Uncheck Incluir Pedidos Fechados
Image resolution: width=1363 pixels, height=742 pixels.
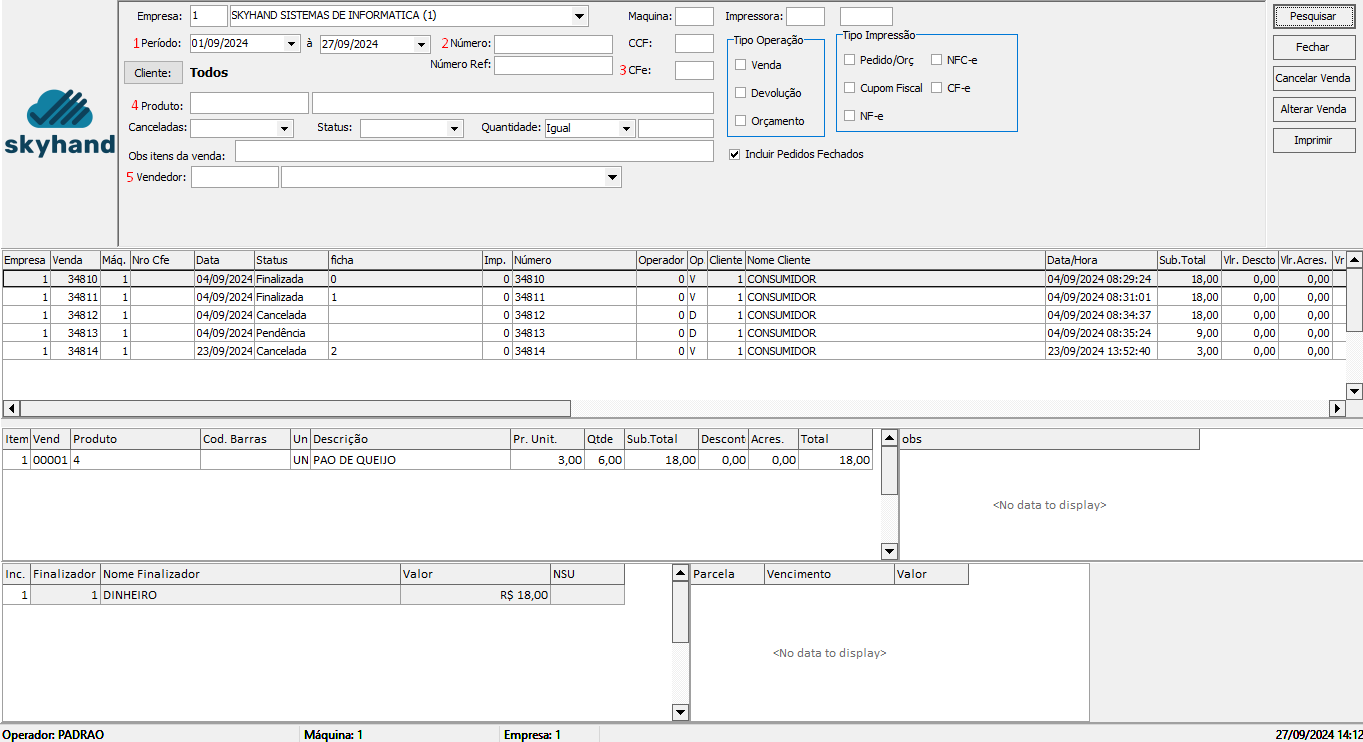pyautogui.click(x=735, y=155)
